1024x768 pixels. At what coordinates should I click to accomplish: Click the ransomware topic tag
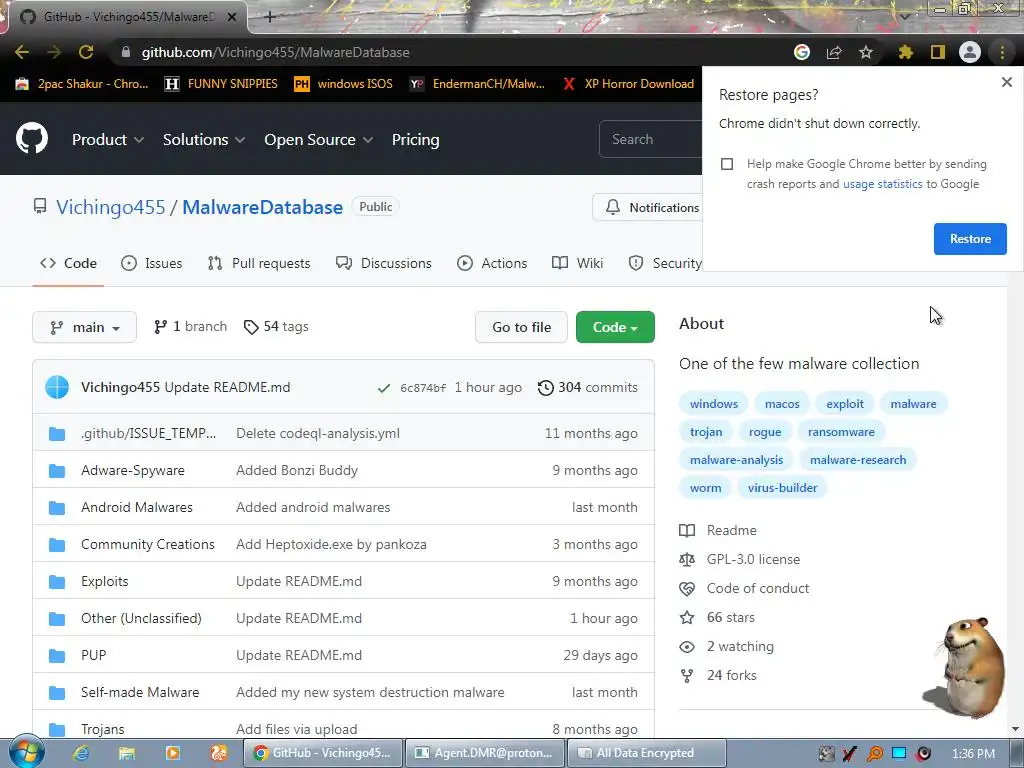click(x=840, y=432)
